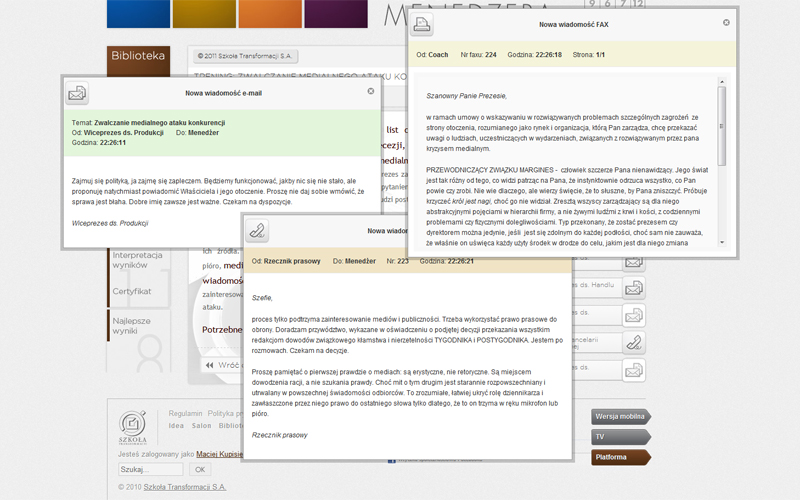Screen dimensions: 800x500
Task: Click the Temat line in the e-mail popup
Action: [148, 123]
